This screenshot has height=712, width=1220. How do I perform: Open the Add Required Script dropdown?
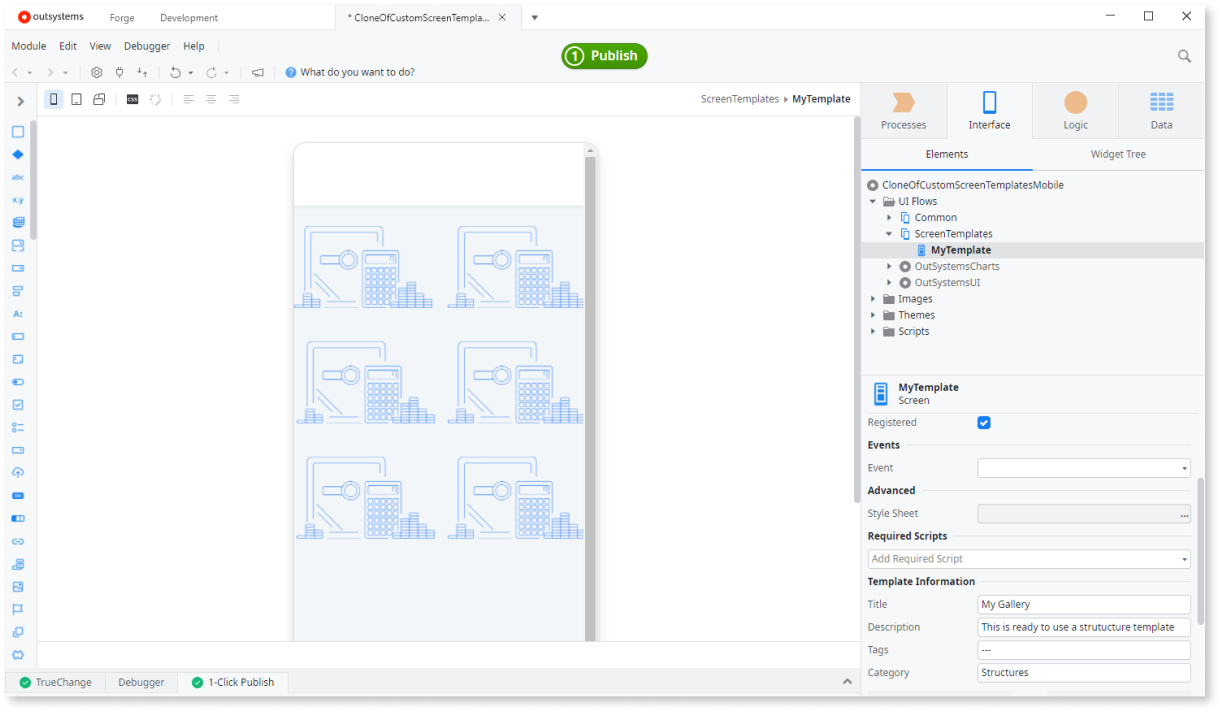[1028, 558]
